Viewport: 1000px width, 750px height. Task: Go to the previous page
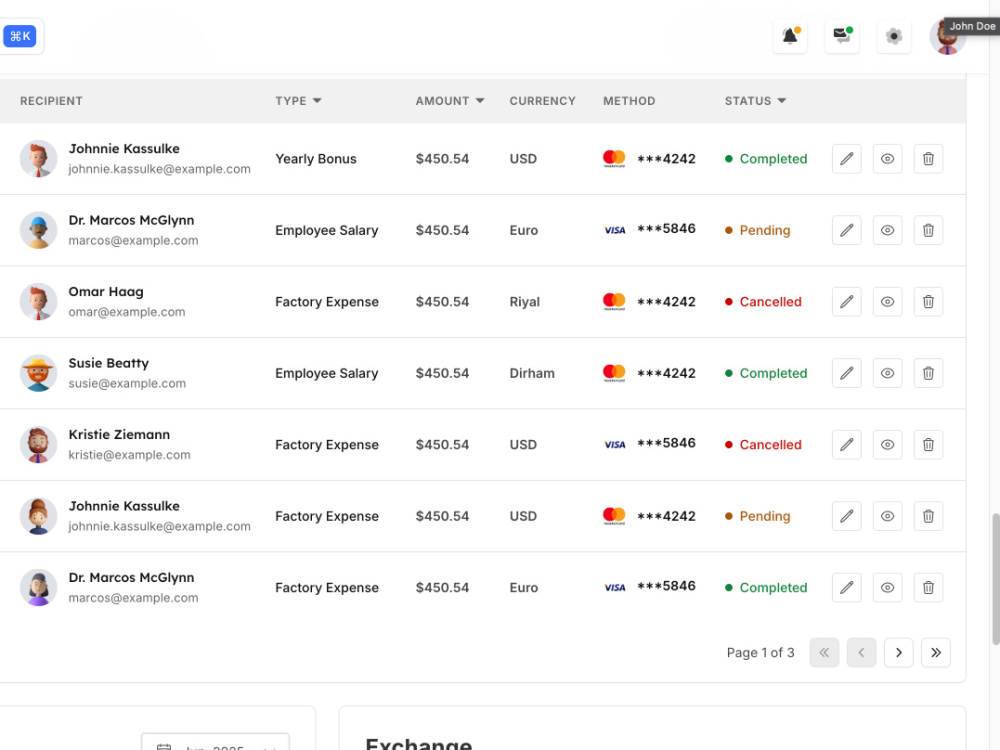point(862,652)
